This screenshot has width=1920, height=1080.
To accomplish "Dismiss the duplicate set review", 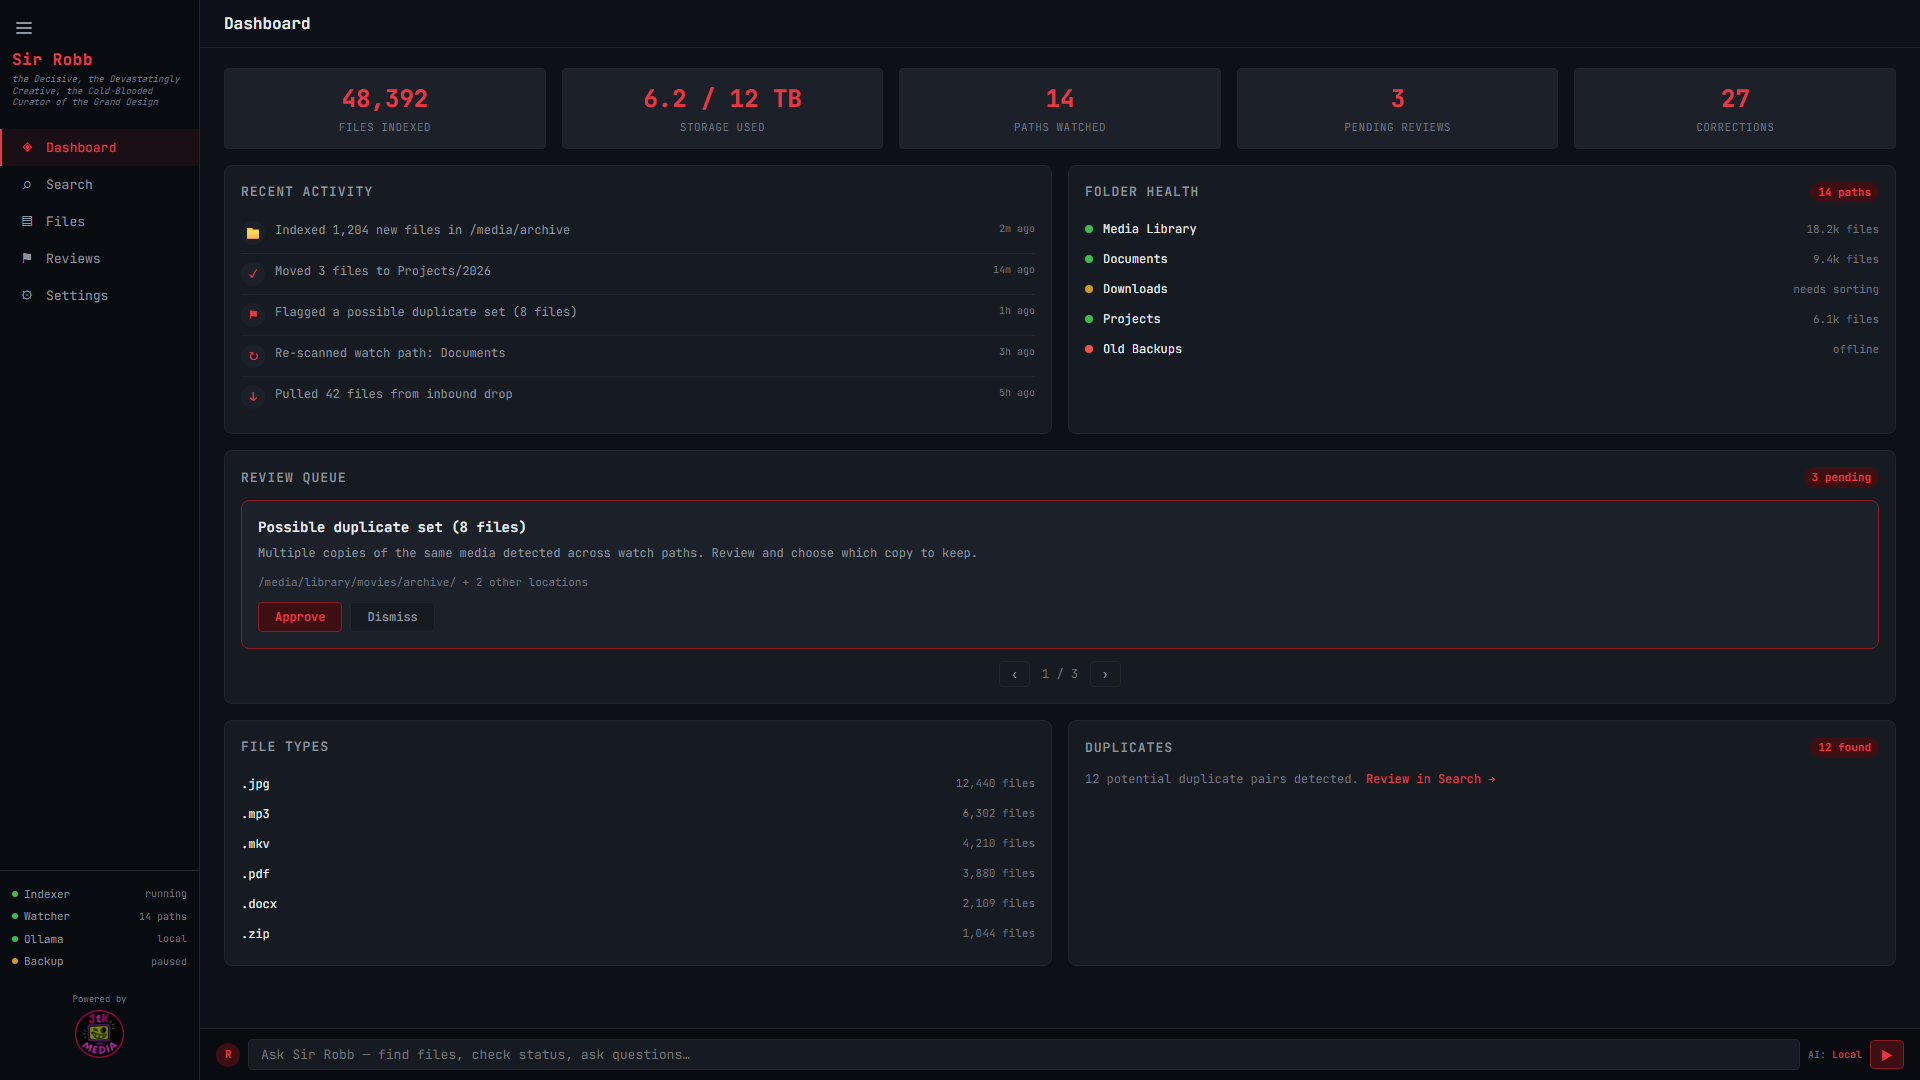I will [x=392, y=617].
